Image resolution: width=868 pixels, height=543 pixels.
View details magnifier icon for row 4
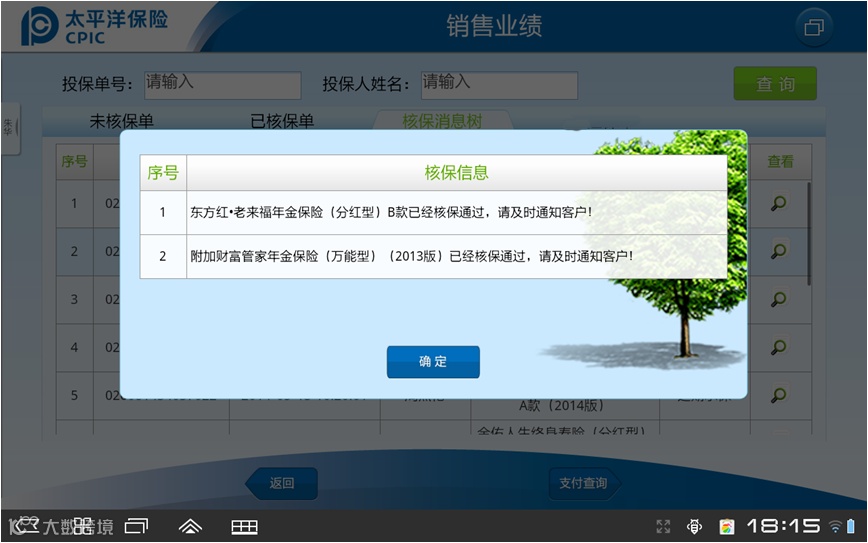point(779,347)
